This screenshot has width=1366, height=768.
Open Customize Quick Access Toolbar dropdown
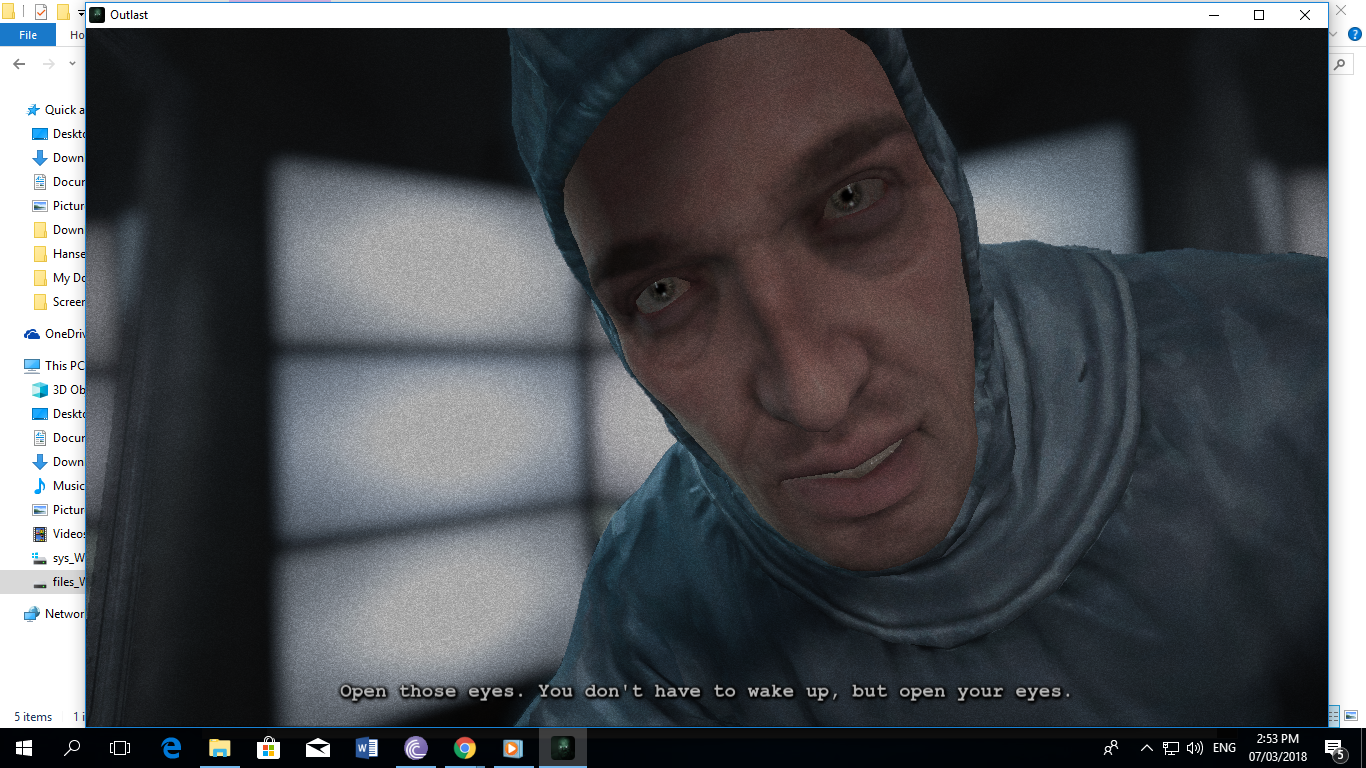[81, 13]
